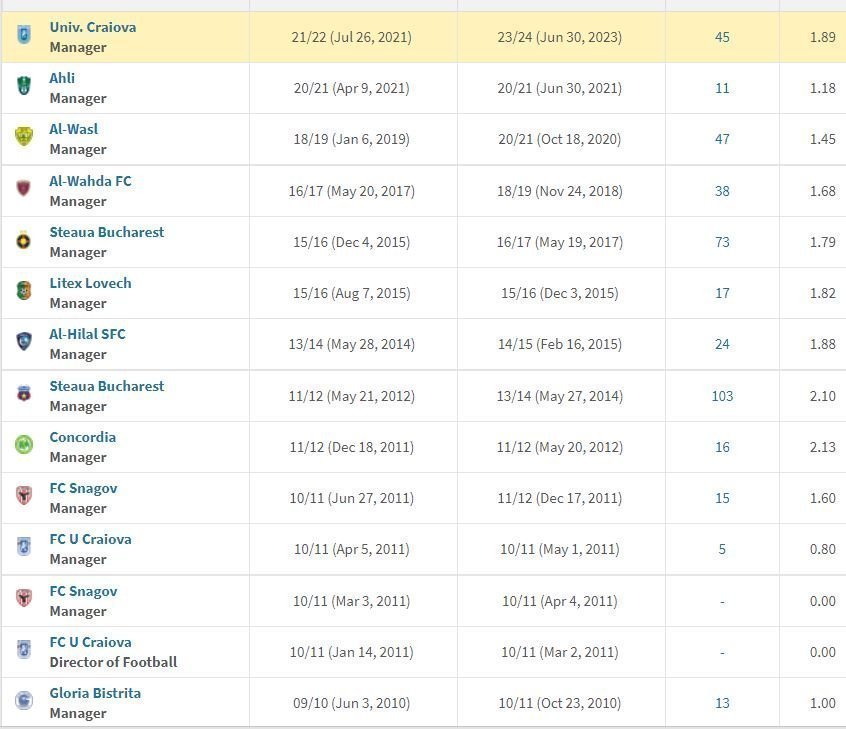Screen dimensions: 846x729
Task: Select the Director of Football role text
Action: (113, 662)
